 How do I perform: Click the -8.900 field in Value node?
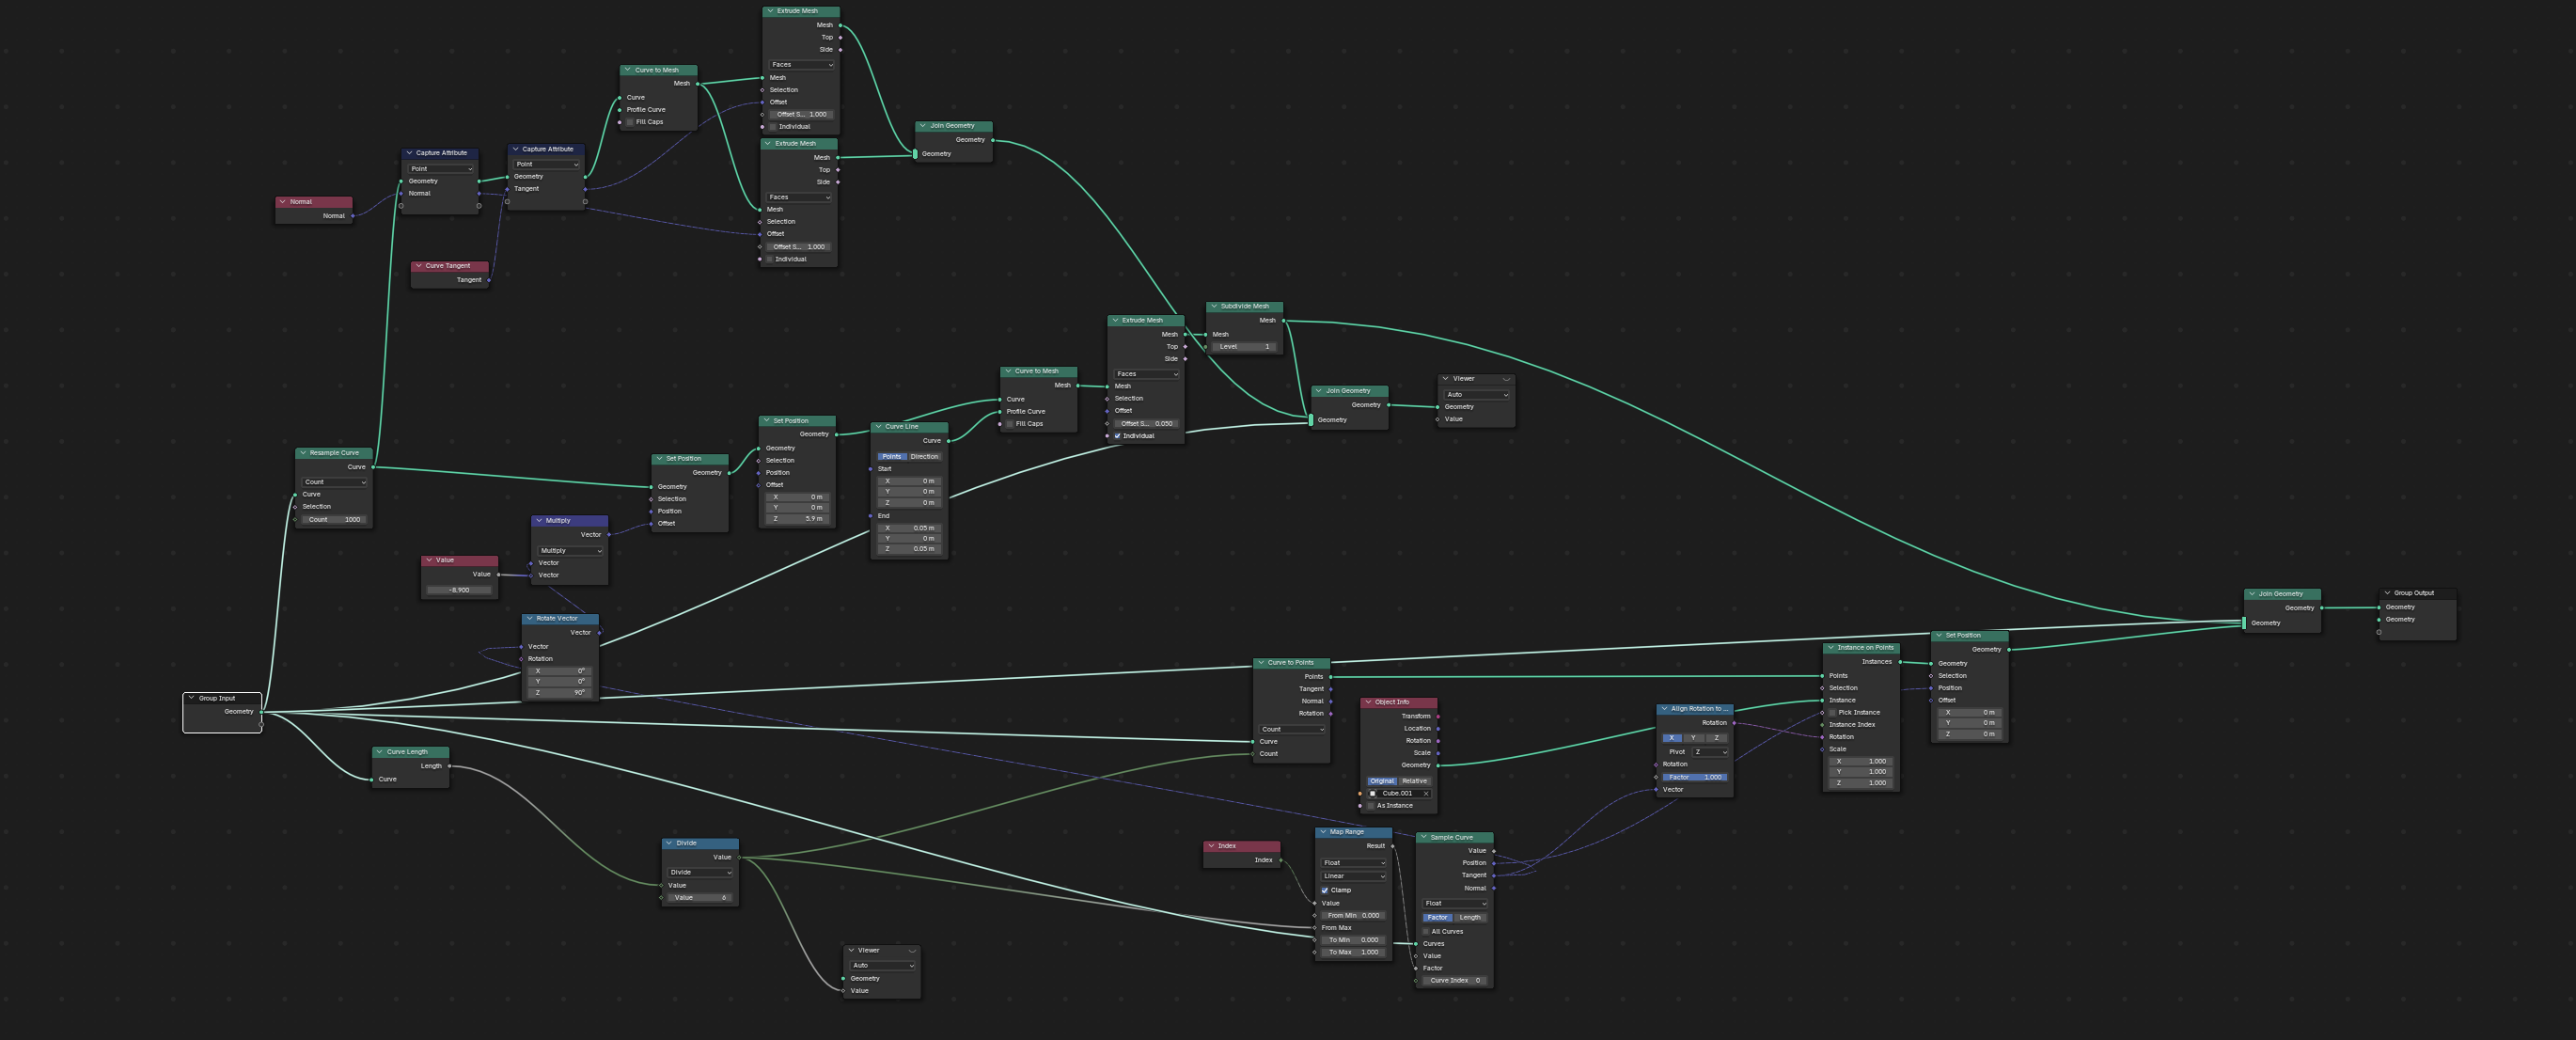point(459,590)
